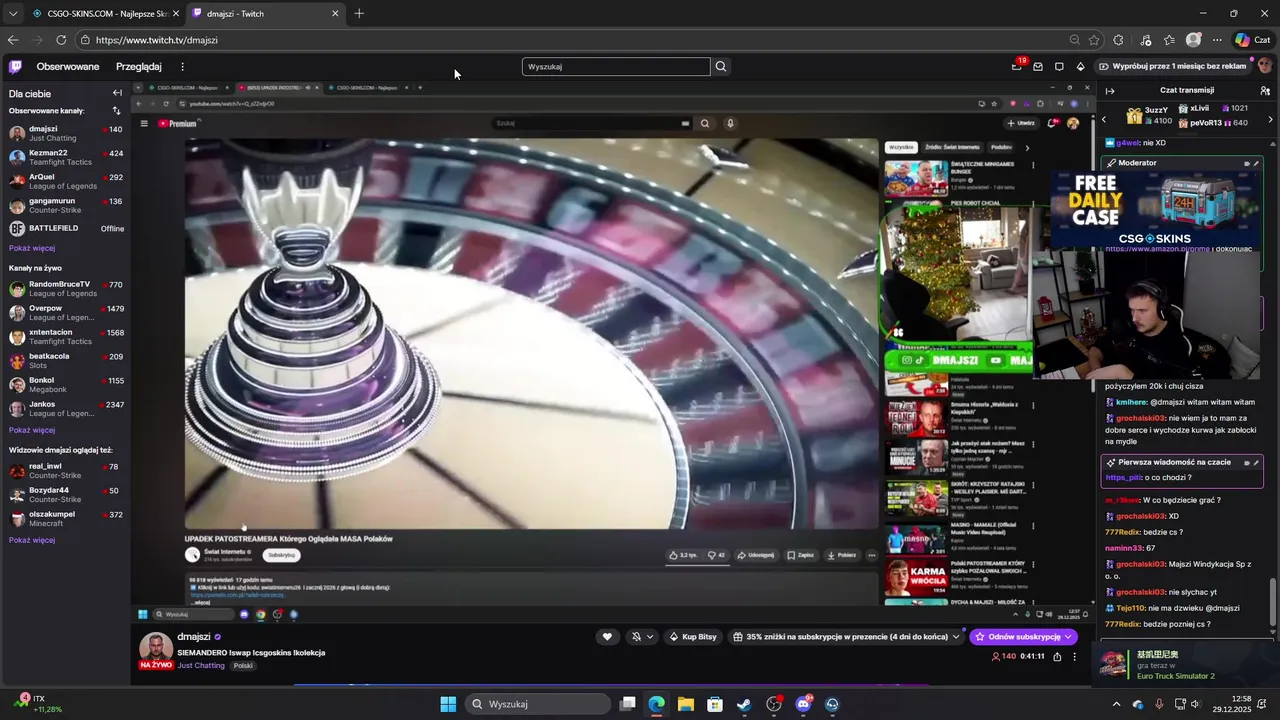Open a new browser tab
The height and width of the screenshot is (720, 1280).
[x=359, y=14]
